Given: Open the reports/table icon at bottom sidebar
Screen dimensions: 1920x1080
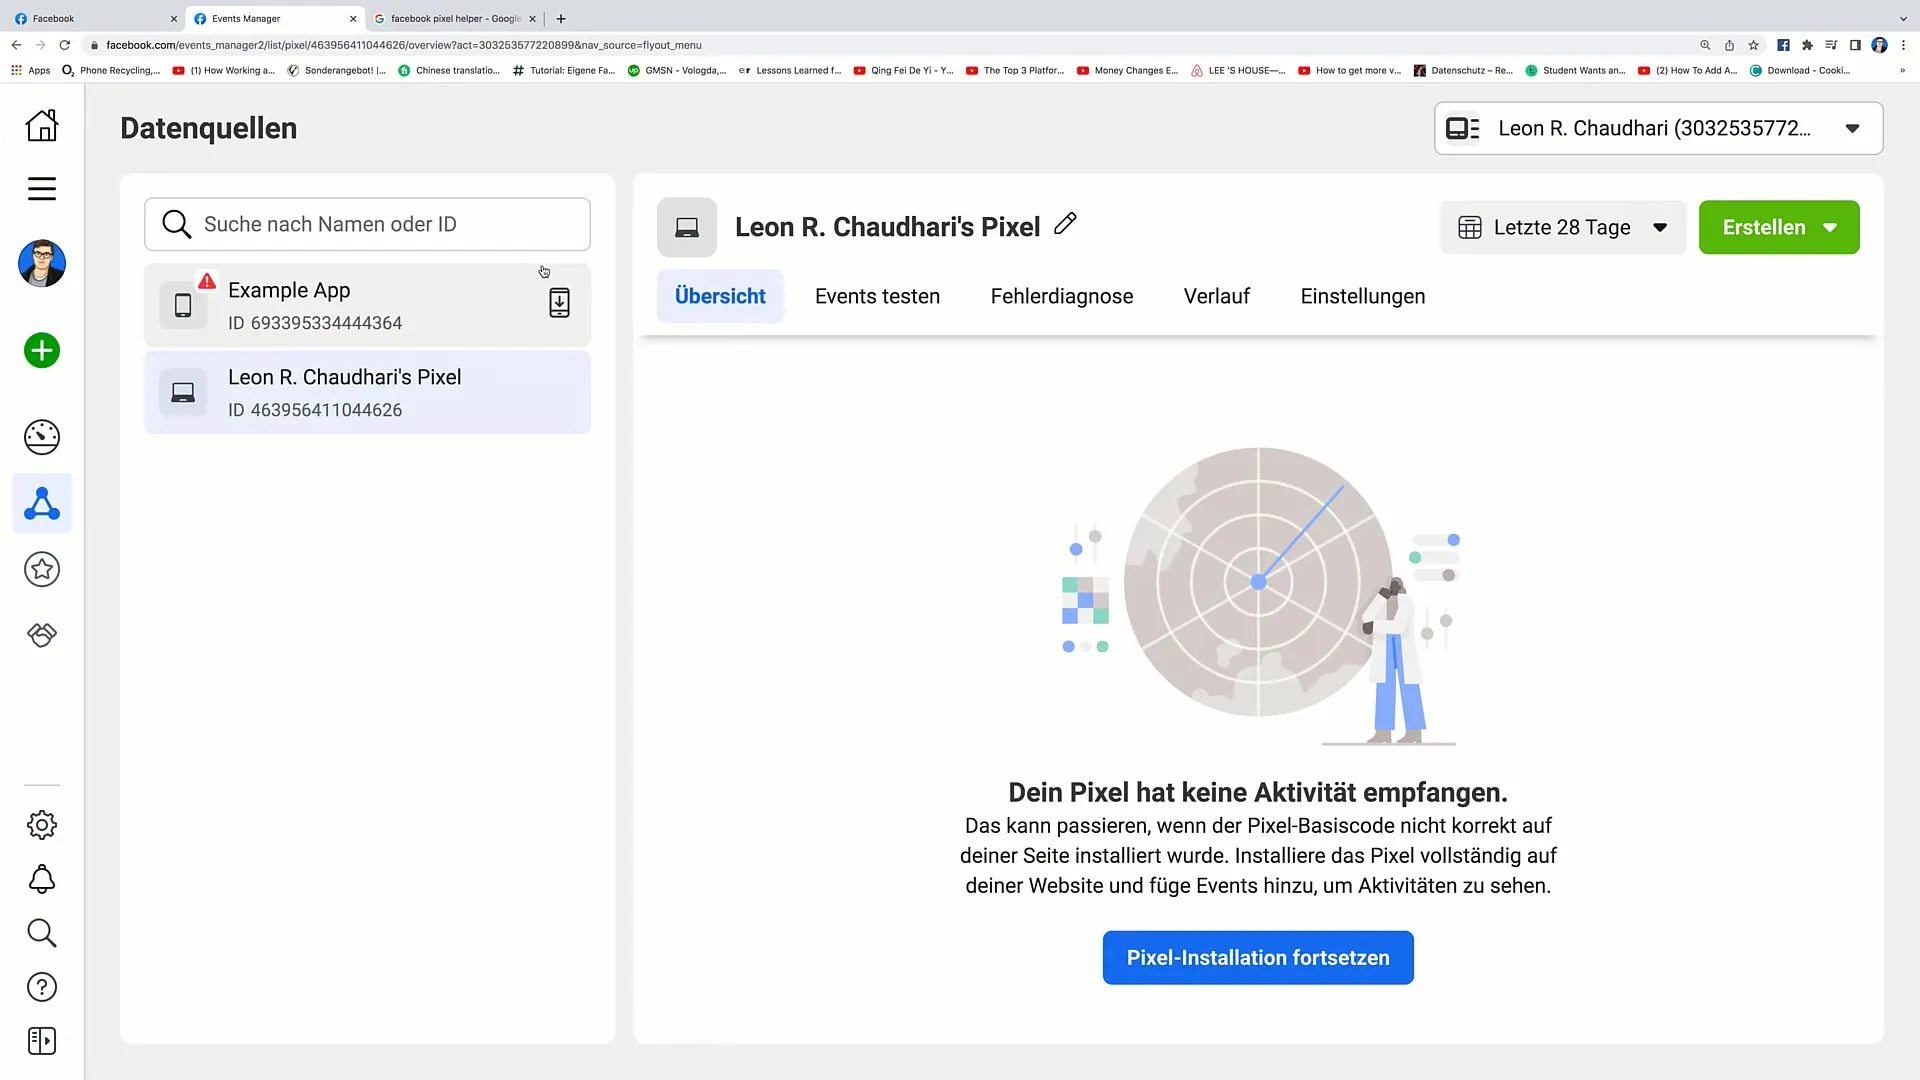Looking at the screenshot, I should click(42, 1040).
